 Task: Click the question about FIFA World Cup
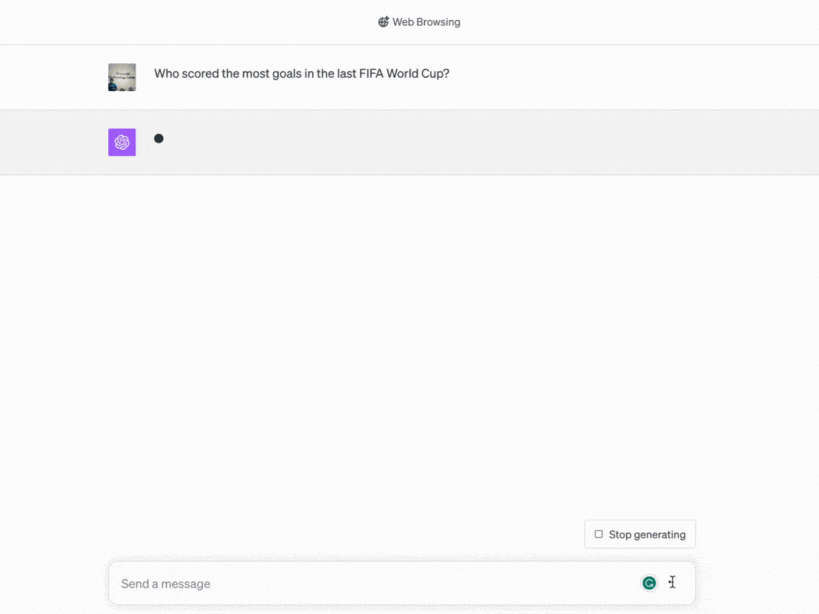click(x=301, y=74)
